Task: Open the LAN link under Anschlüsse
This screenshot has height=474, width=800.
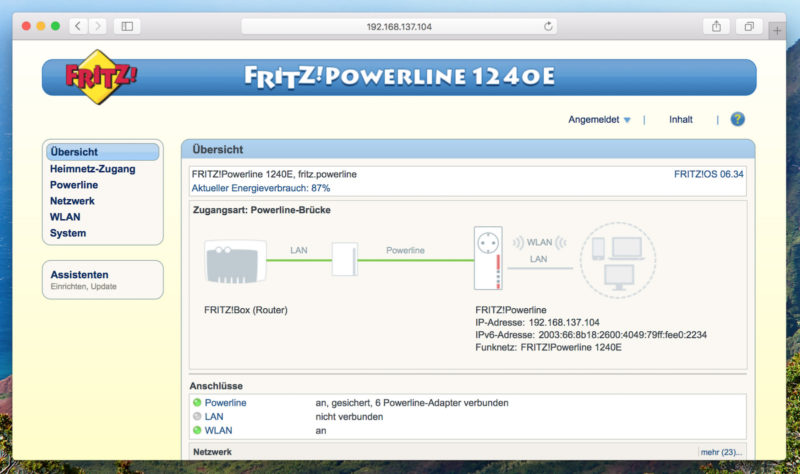Action: (x=214, y=416)
